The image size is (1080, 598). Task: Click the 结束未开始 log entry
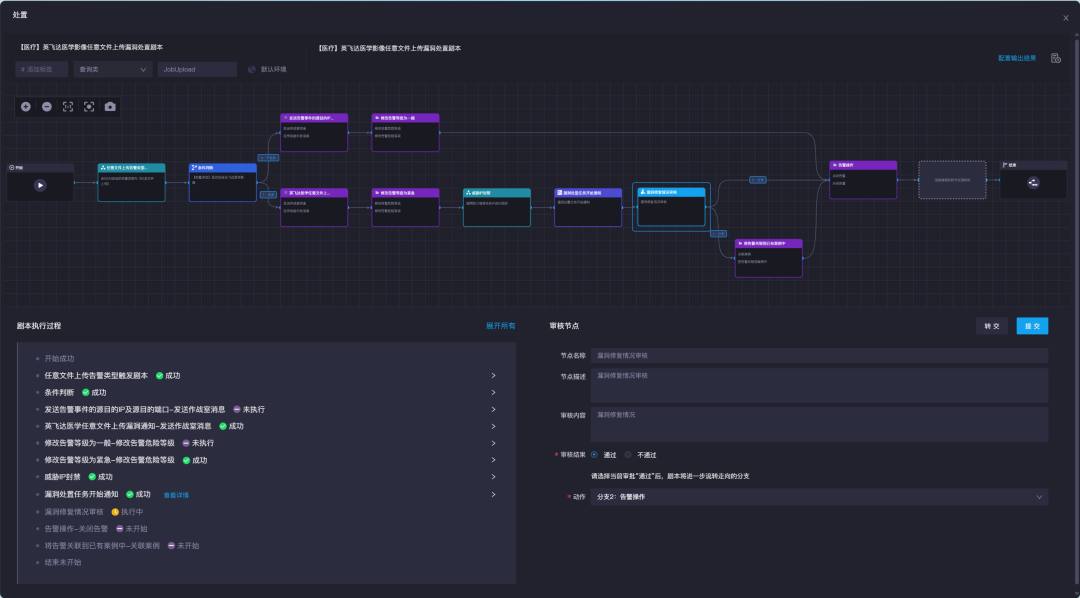[x=63, y=562]
